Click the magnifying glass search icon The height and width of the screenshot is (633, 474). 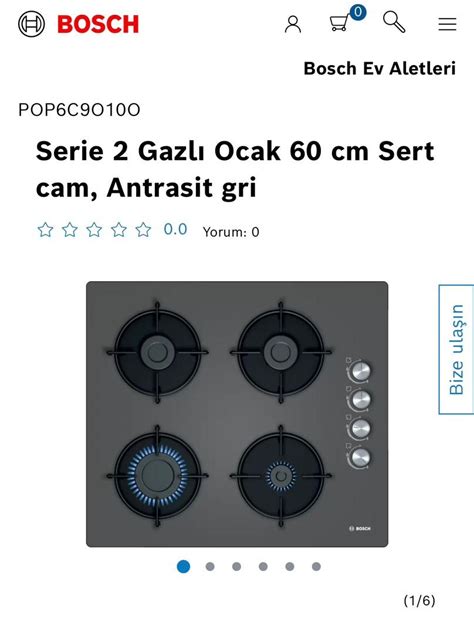tap(394, 22)
